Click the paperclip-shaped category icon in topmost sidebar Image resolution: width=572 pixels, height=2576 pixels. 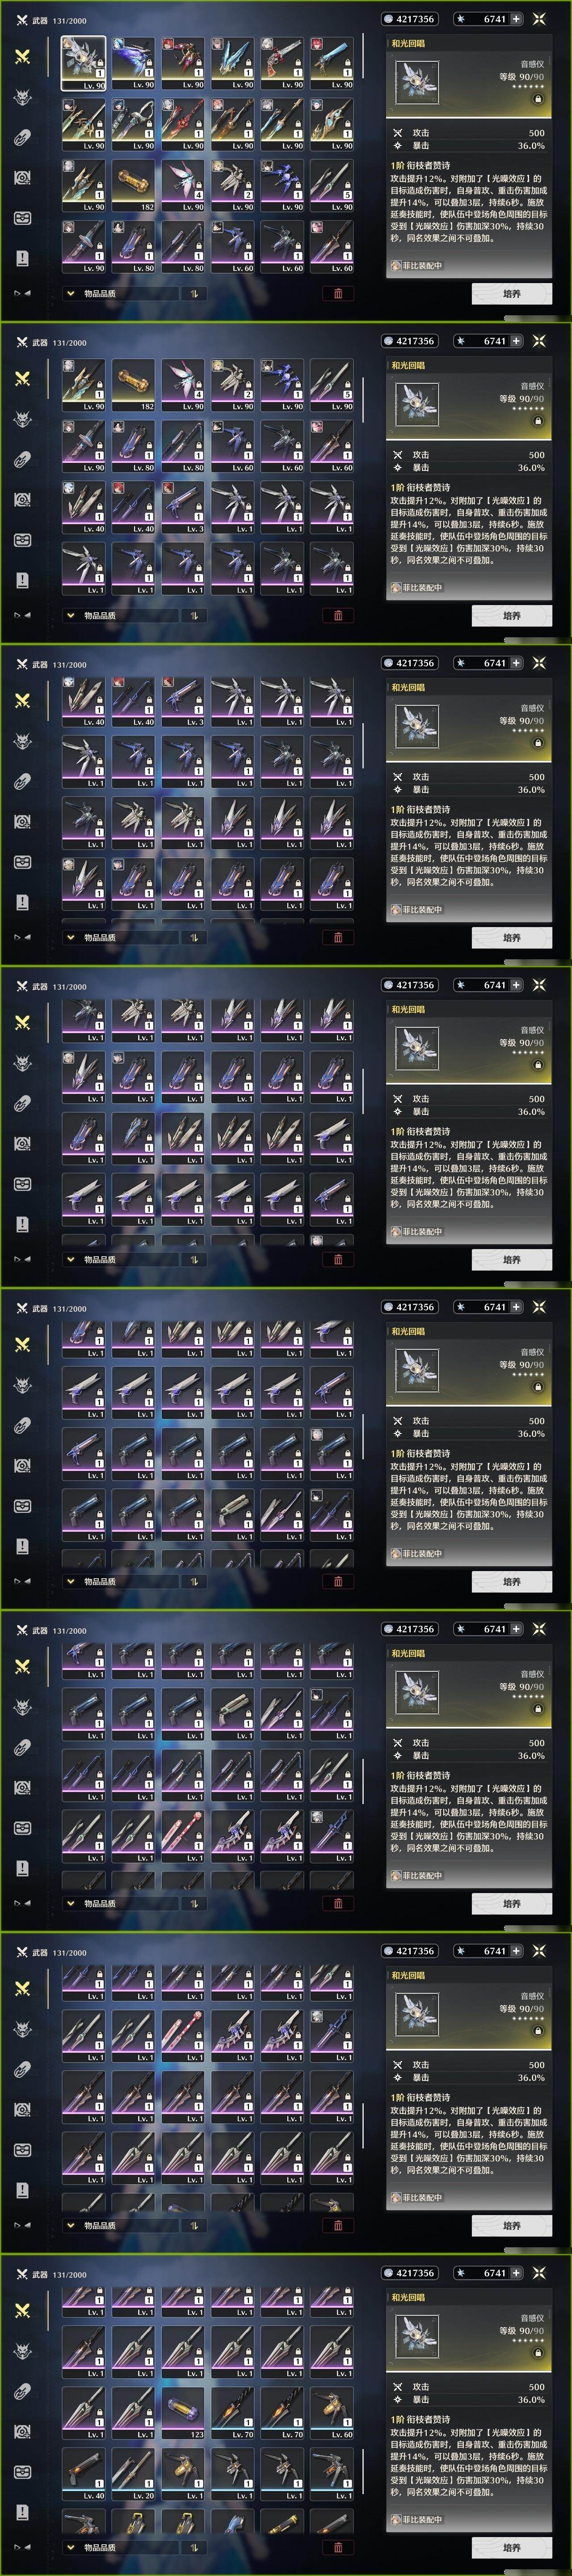point(22,137)
